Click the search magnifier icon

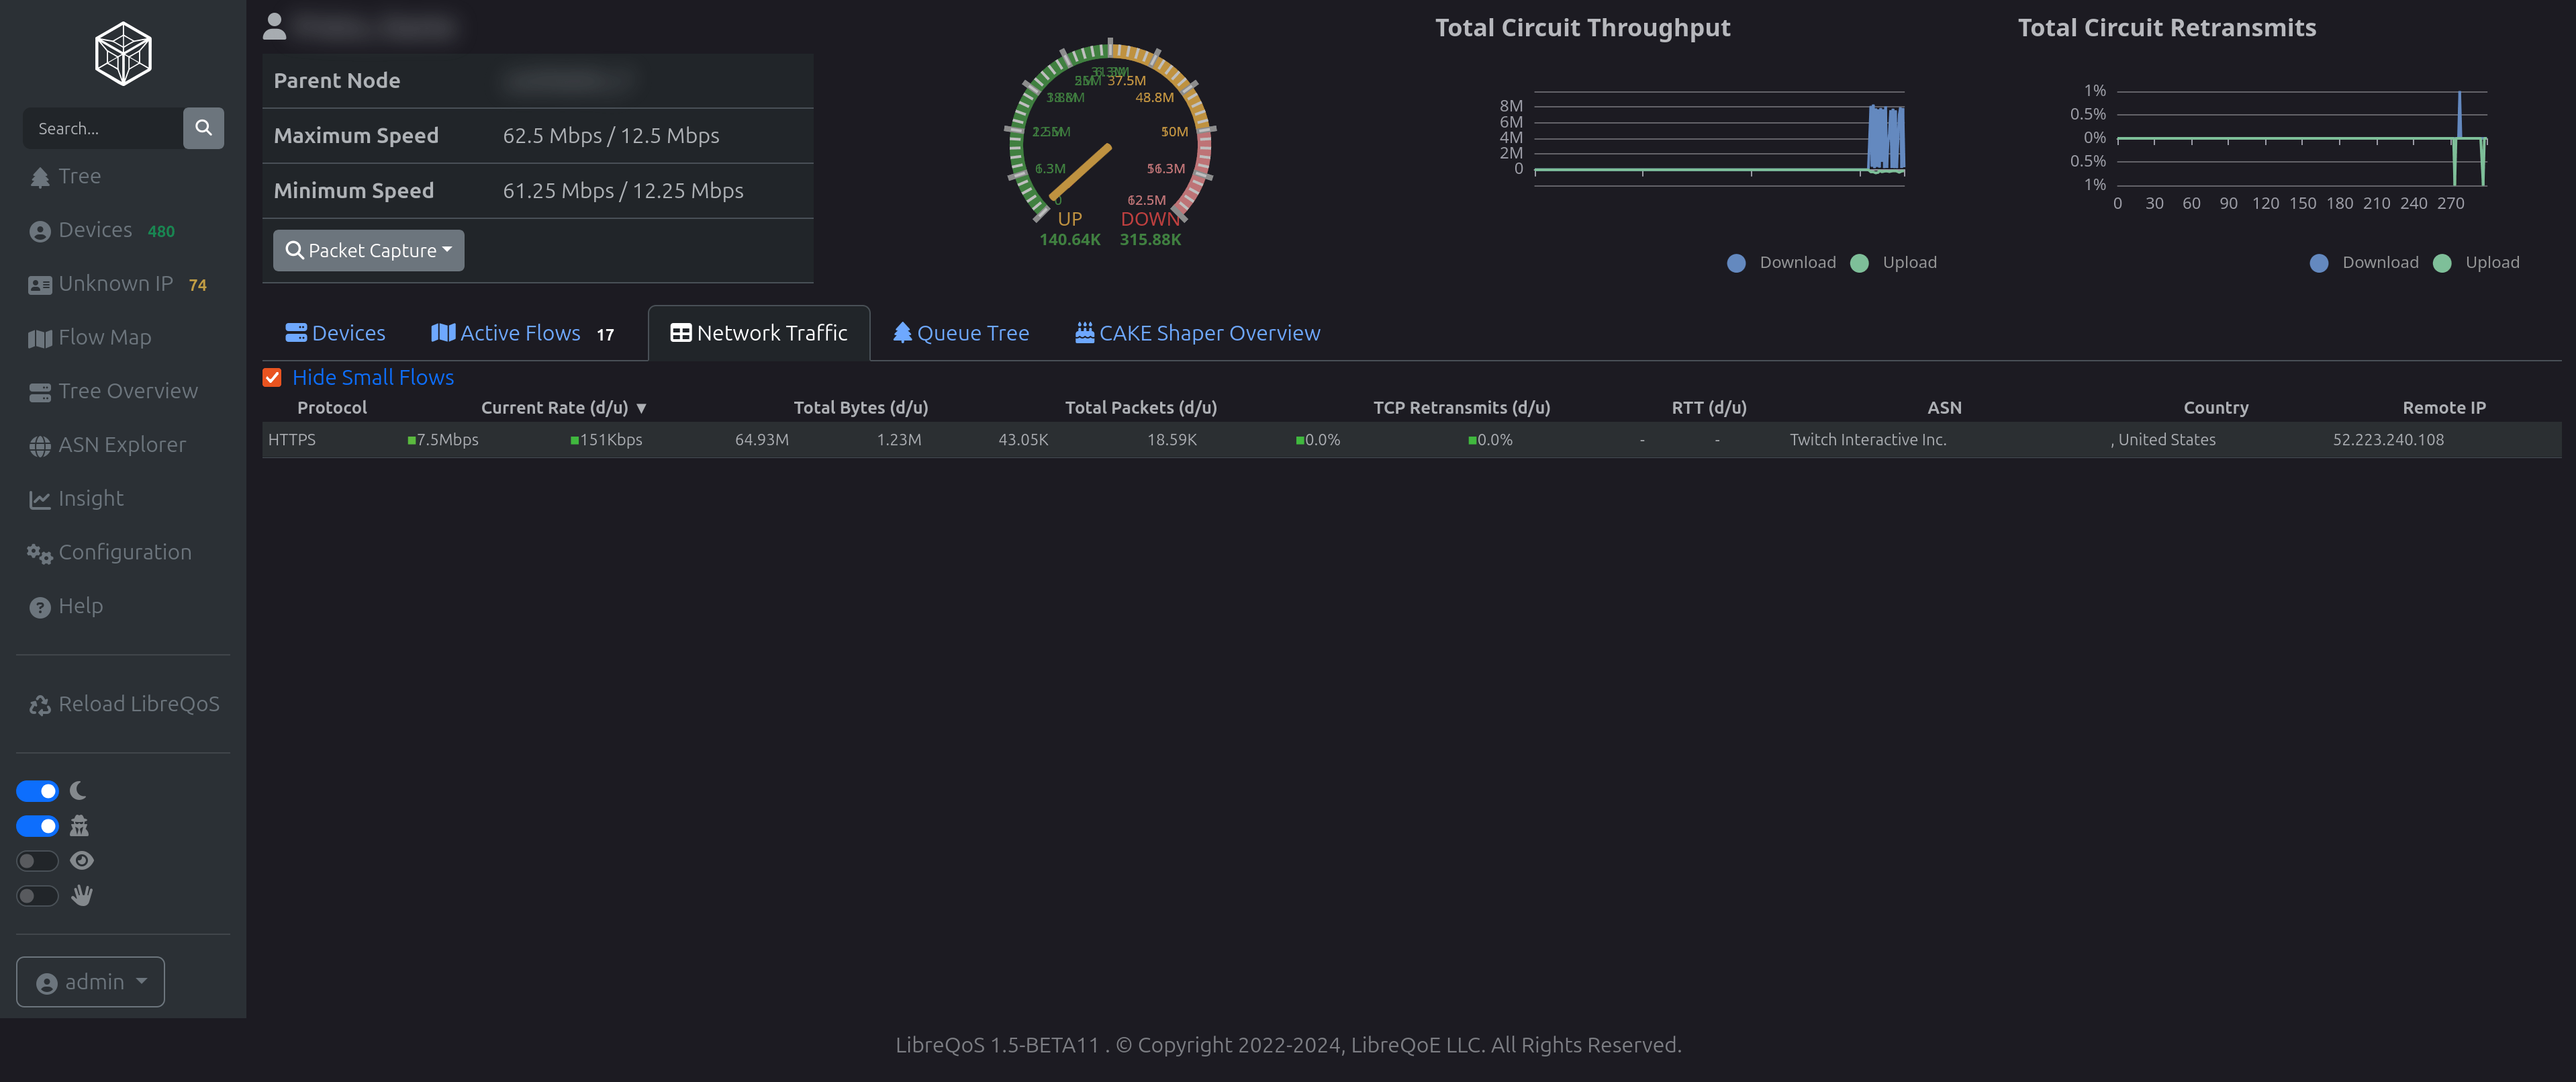[x=204, y=128]
